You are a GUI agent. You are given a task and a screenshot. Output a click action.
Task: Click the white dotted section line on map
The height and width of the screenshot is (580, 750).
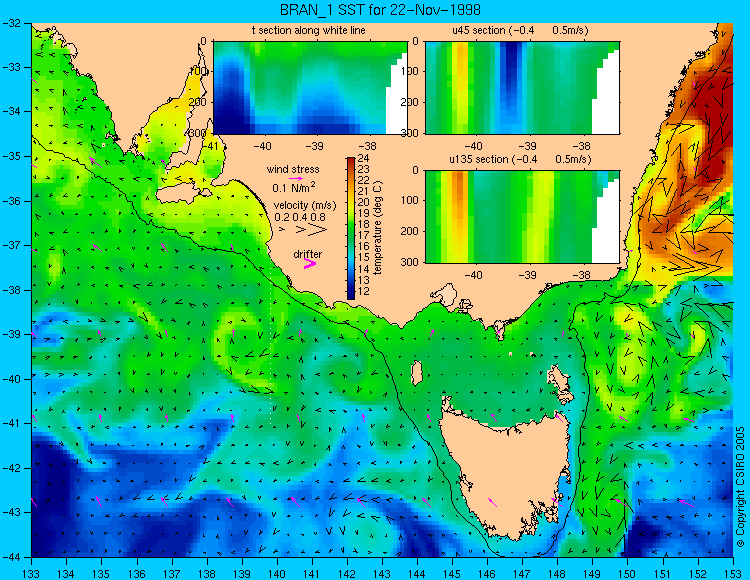(x=271, y=344)
